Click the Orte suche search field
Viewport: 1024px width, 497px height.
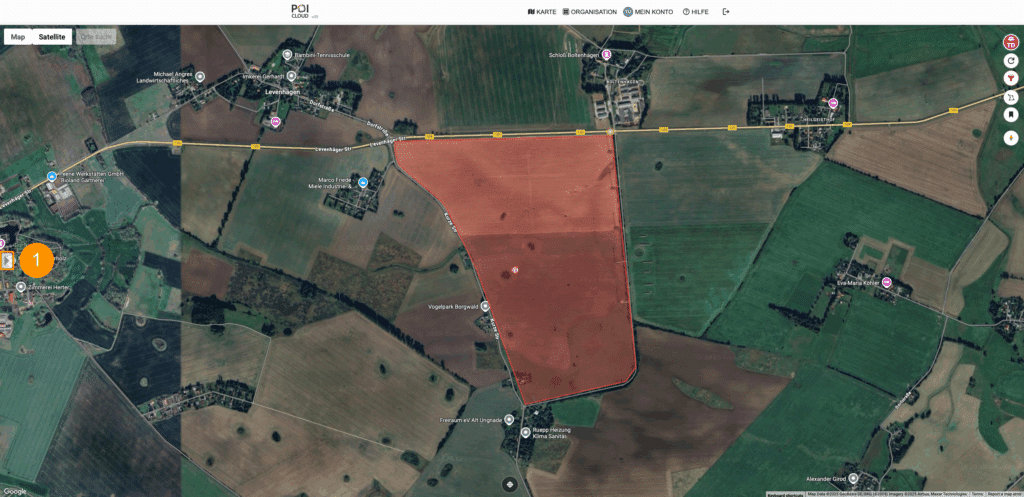97,36
